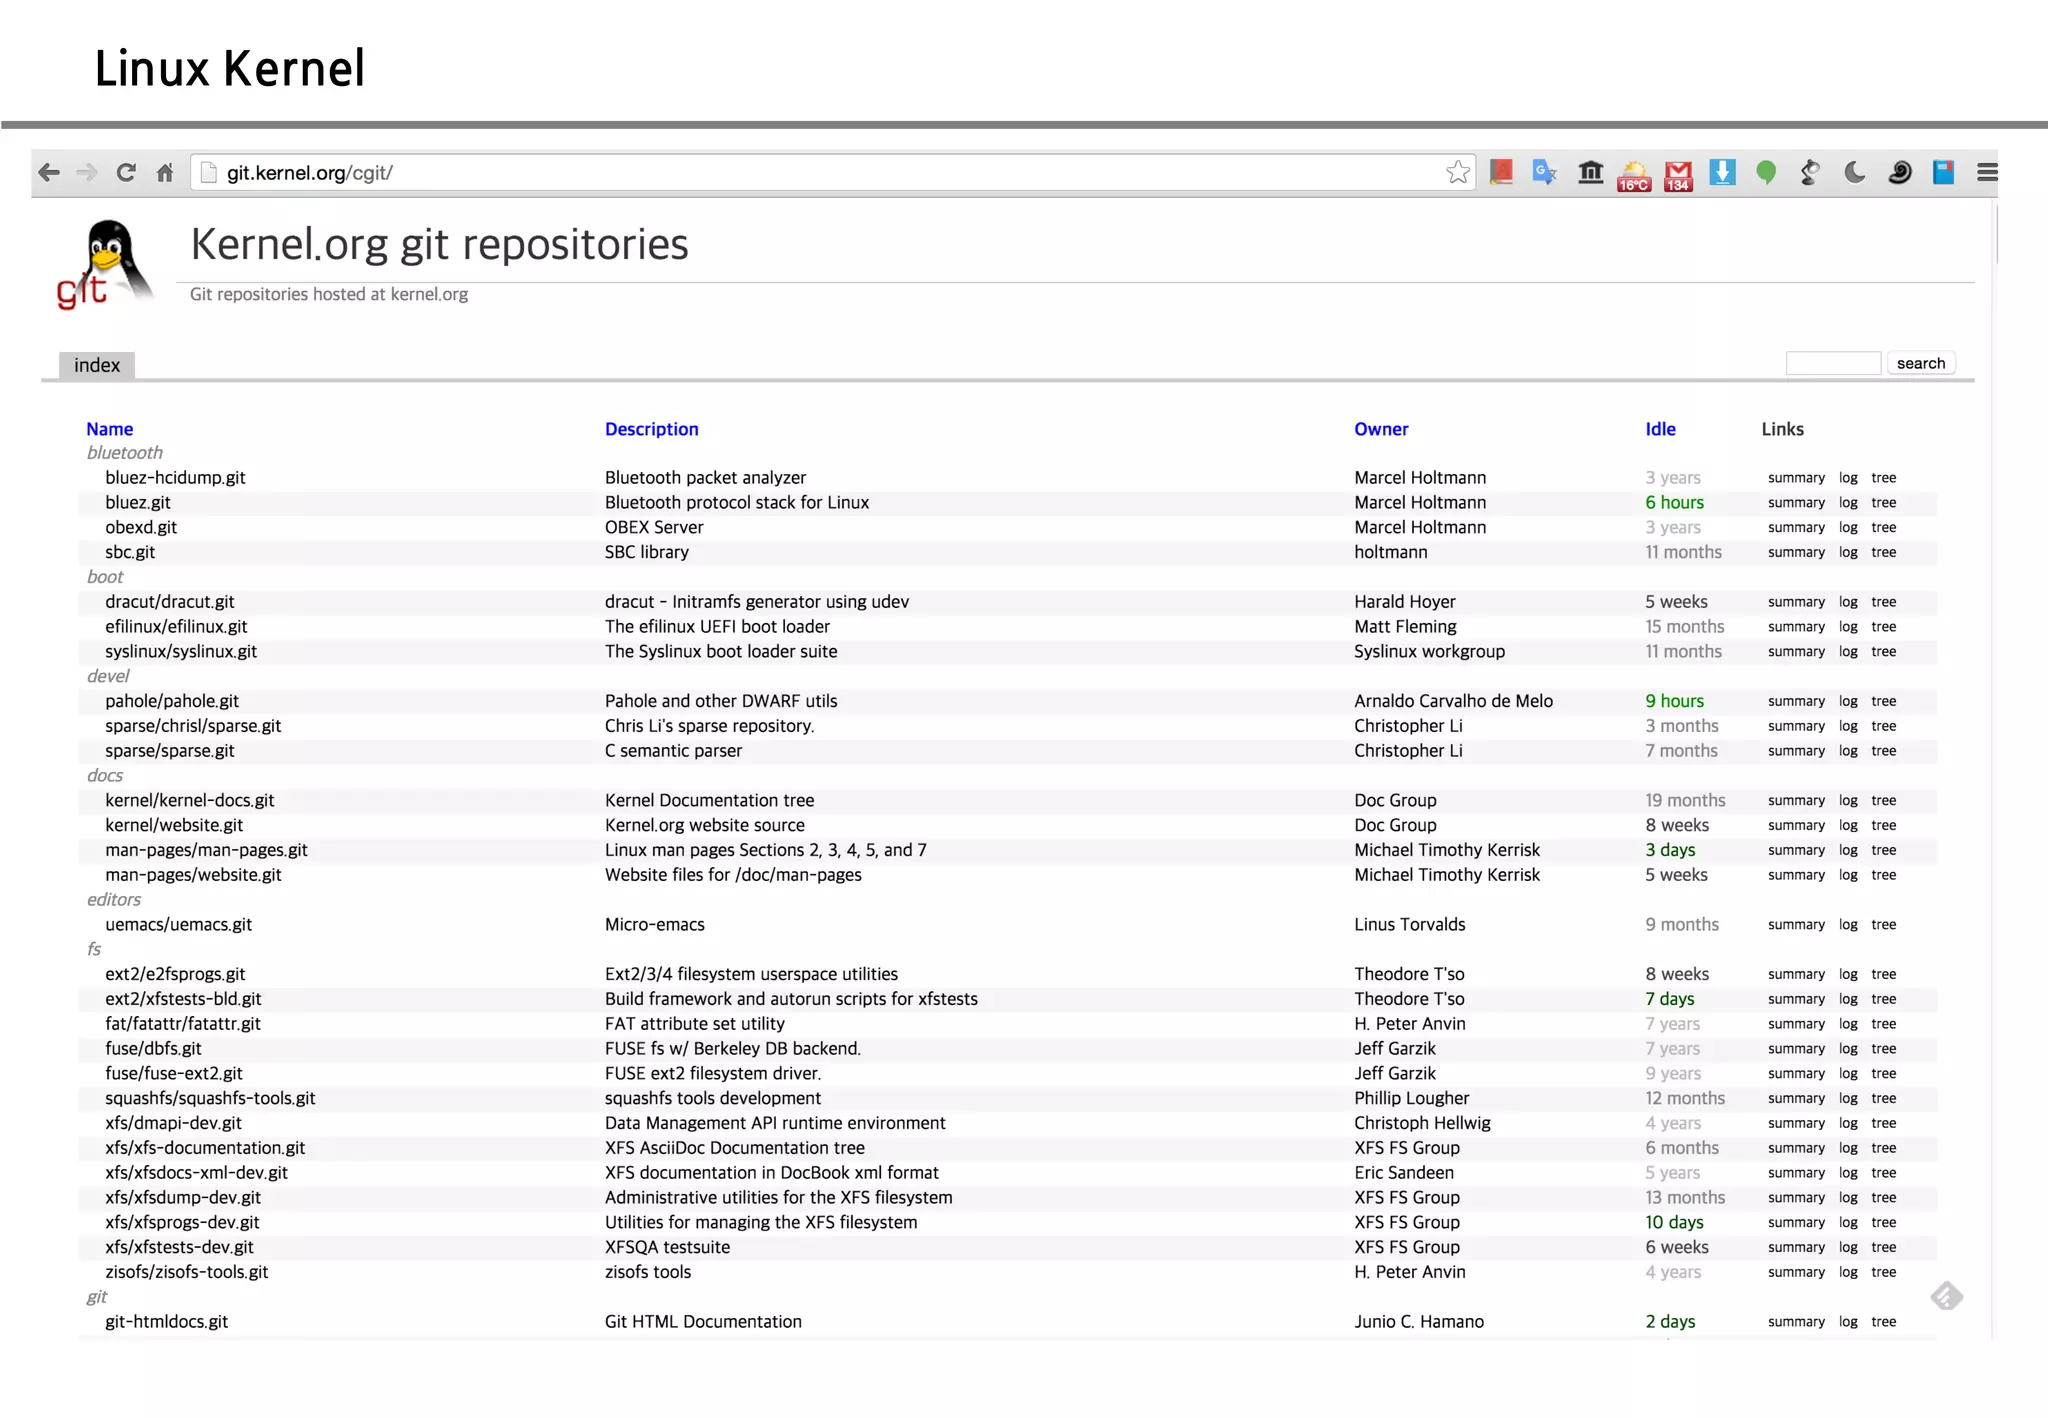Open the green Hangouts chat extension

tap(1766, 173)
